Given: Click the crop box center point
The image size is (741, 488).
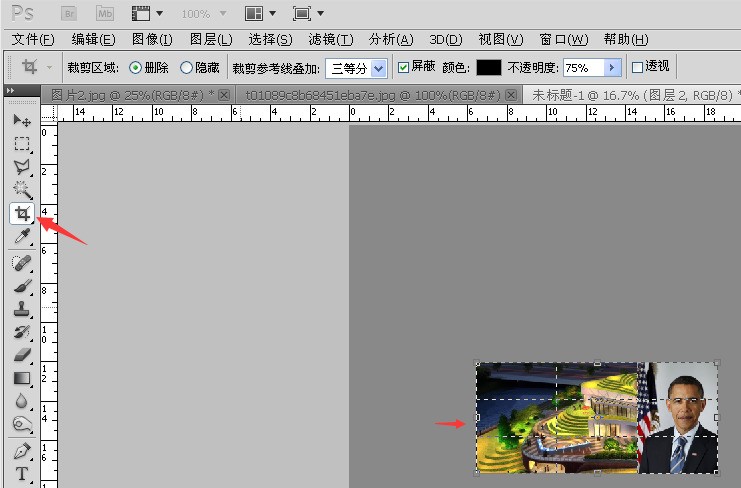Looking at the screenshot, I should click(597, 417).
